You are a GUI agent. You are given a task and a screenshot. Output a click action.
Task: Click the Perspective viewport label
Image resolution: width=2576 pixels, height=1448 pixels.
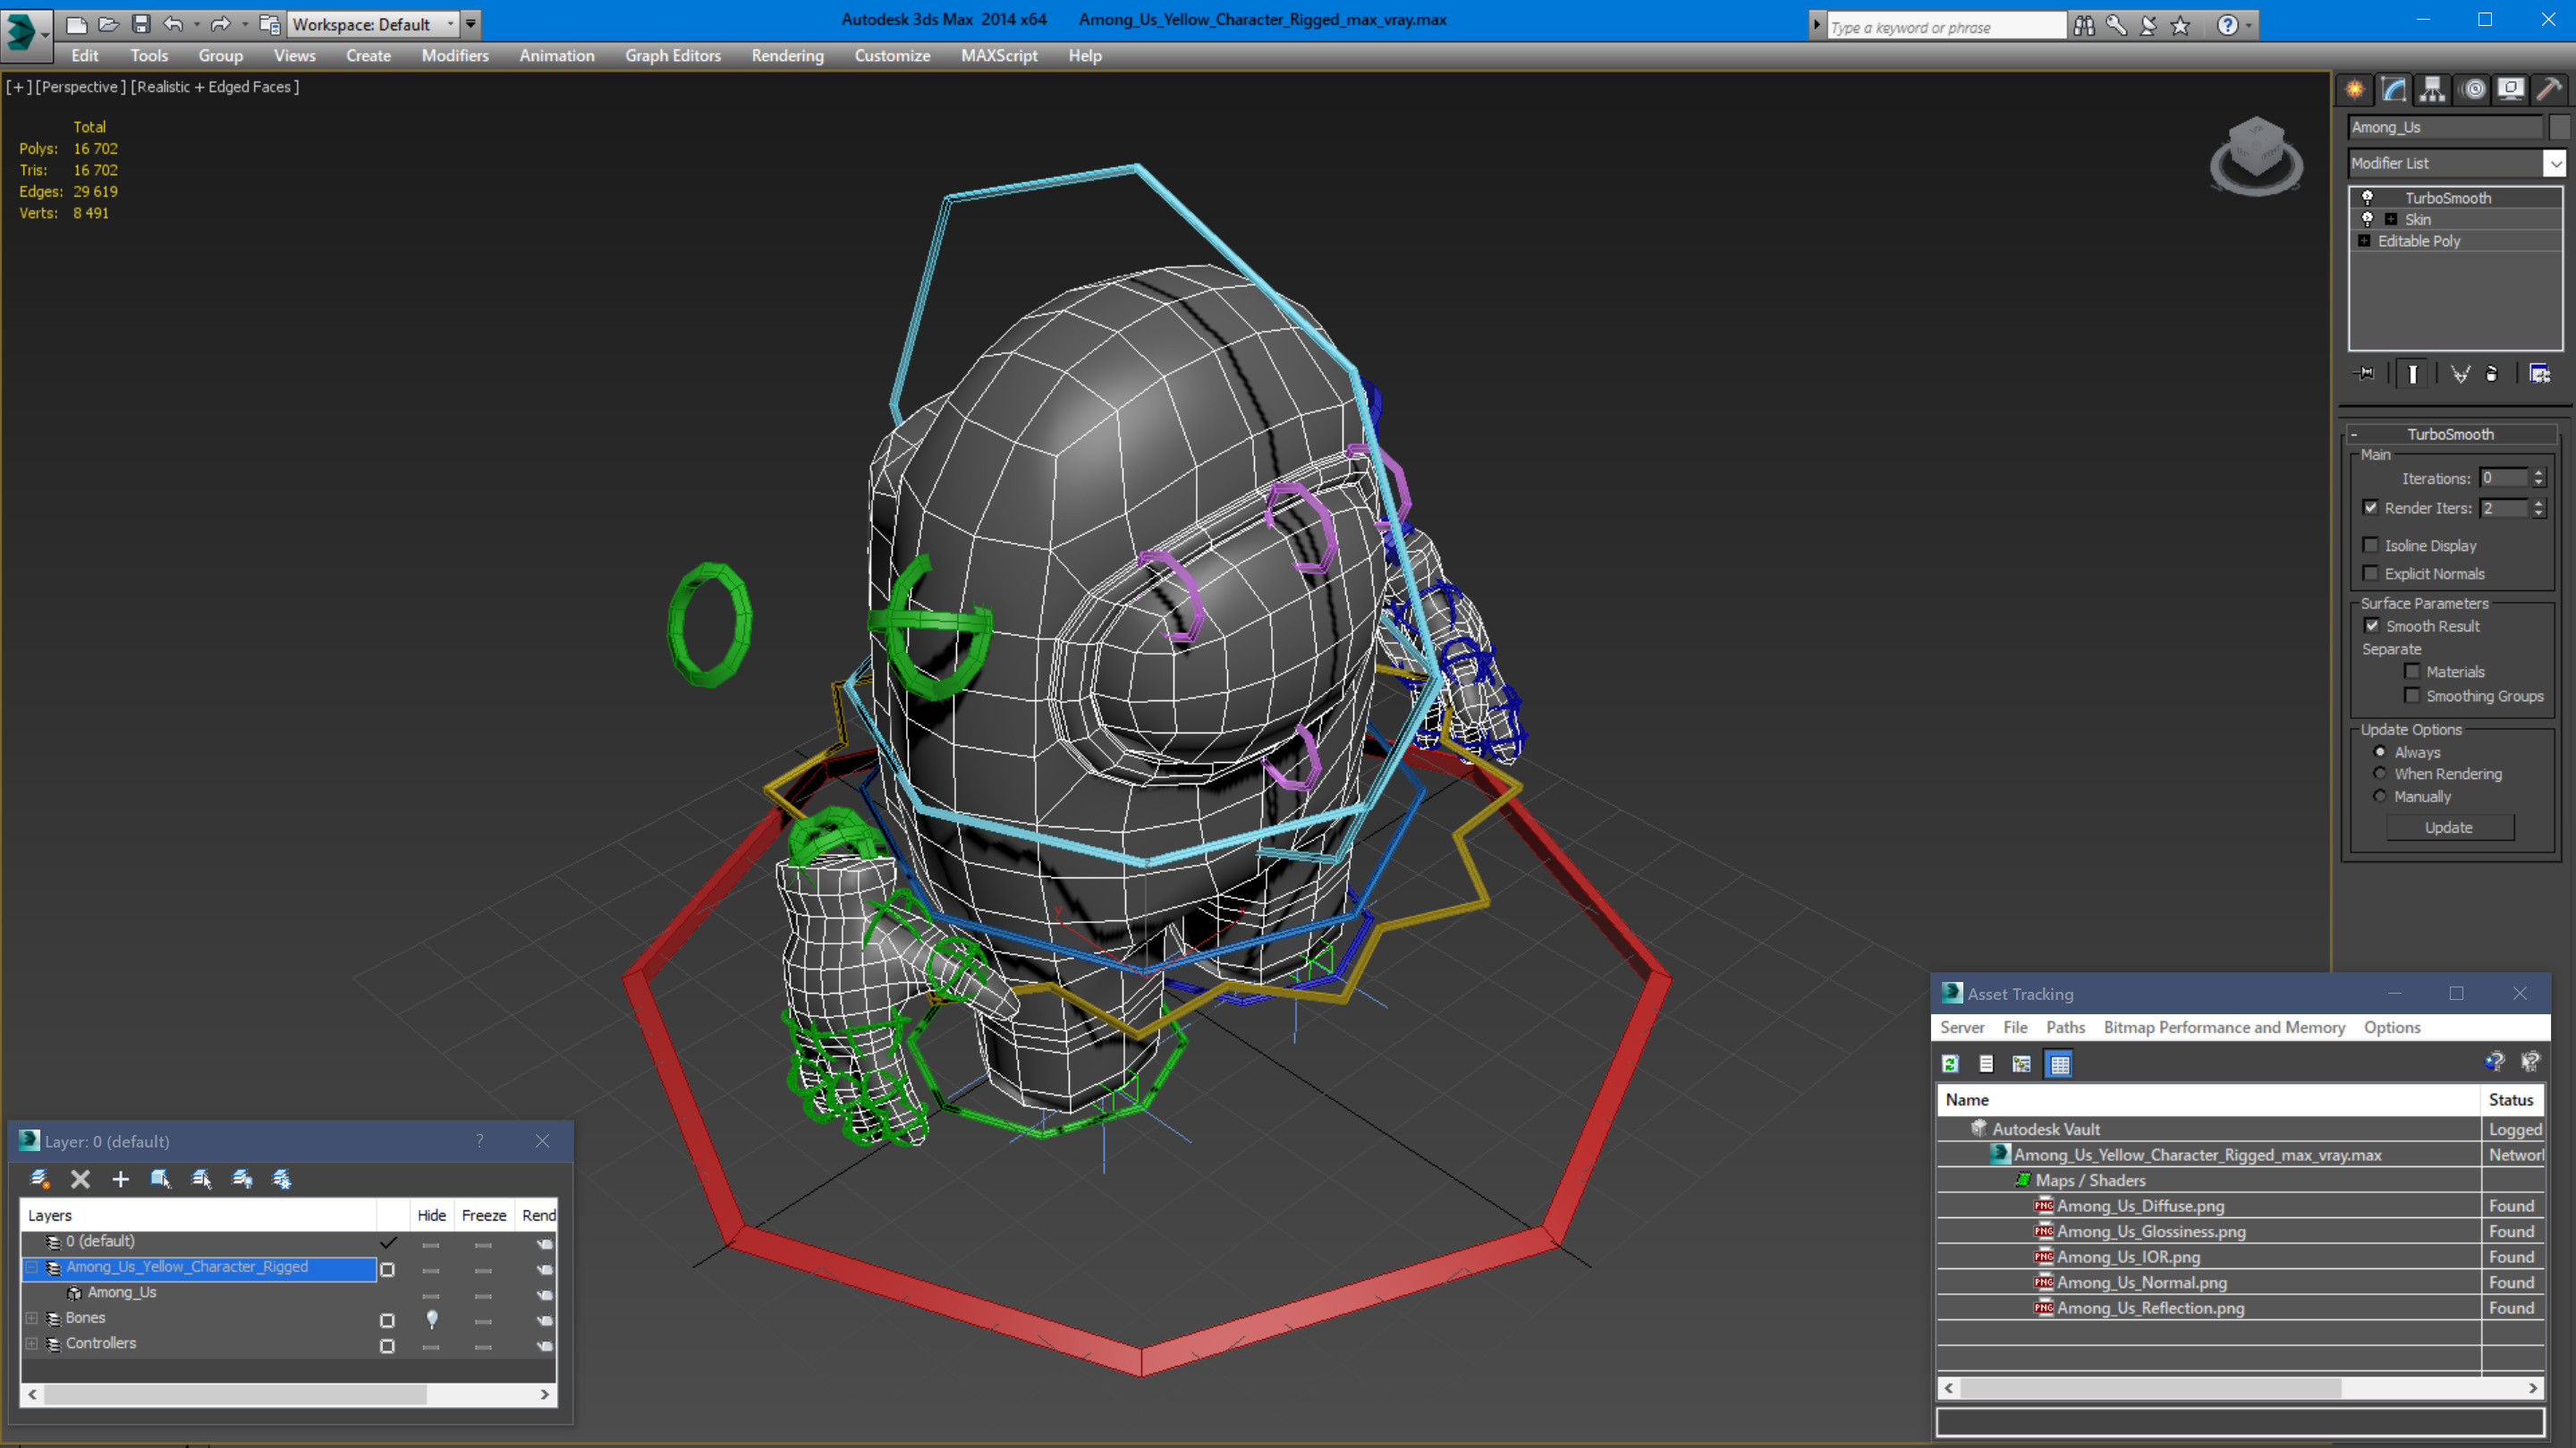pyautogui.click(x=81, y=87)
